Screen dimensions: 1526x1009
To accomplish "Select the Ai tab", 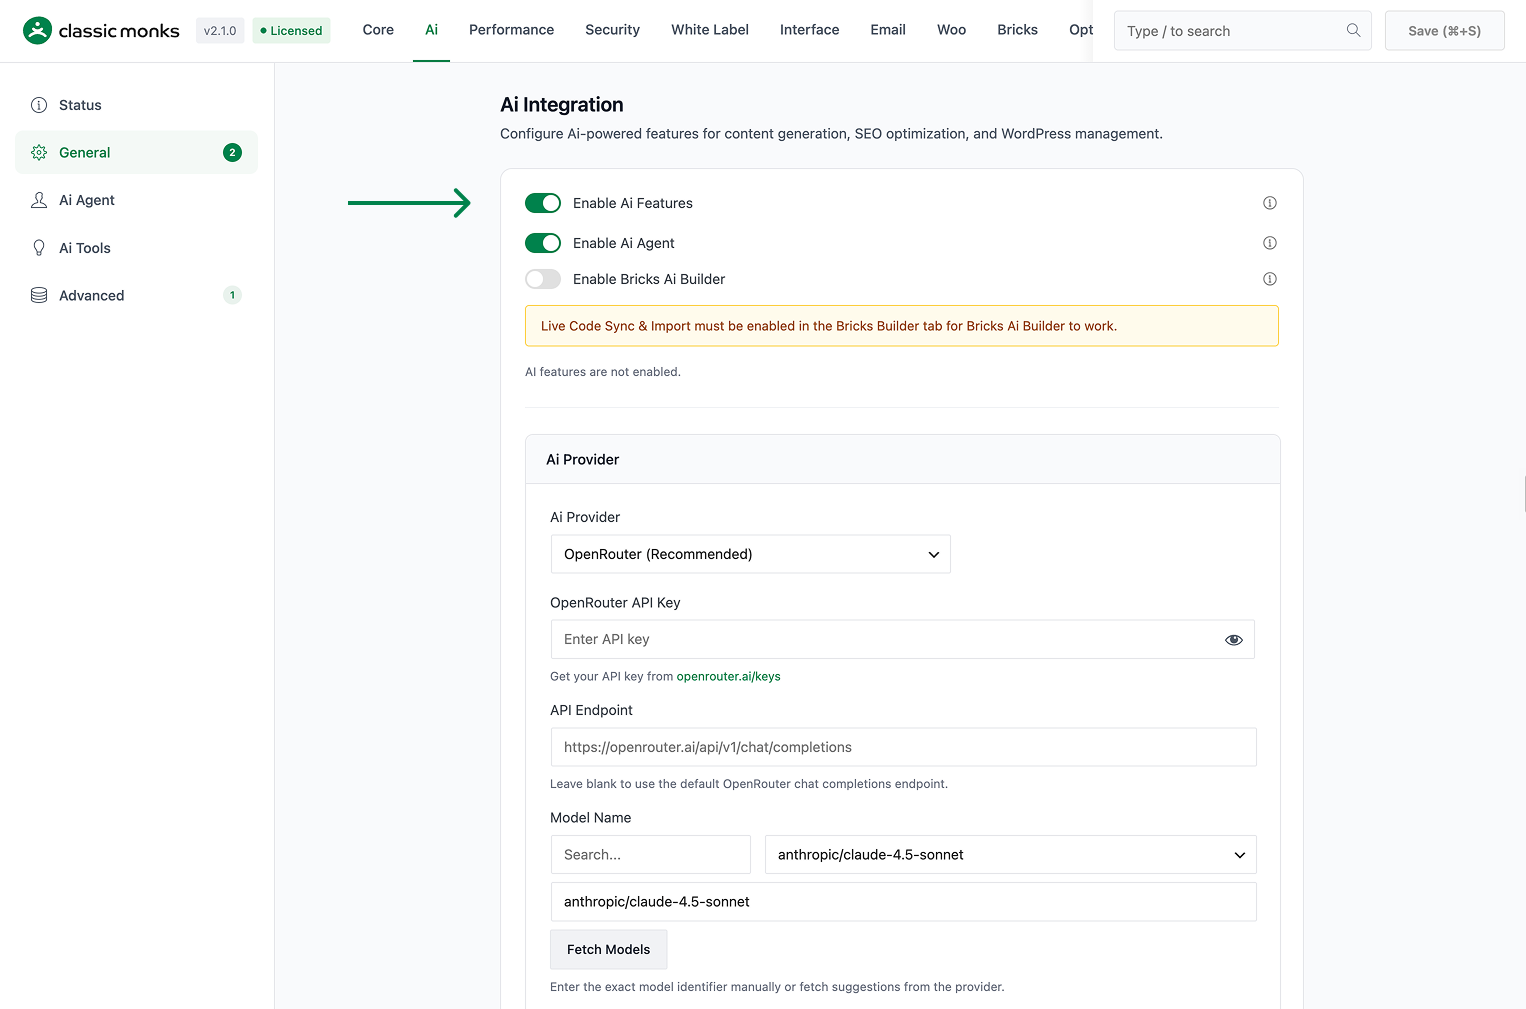I will [431, 30].
